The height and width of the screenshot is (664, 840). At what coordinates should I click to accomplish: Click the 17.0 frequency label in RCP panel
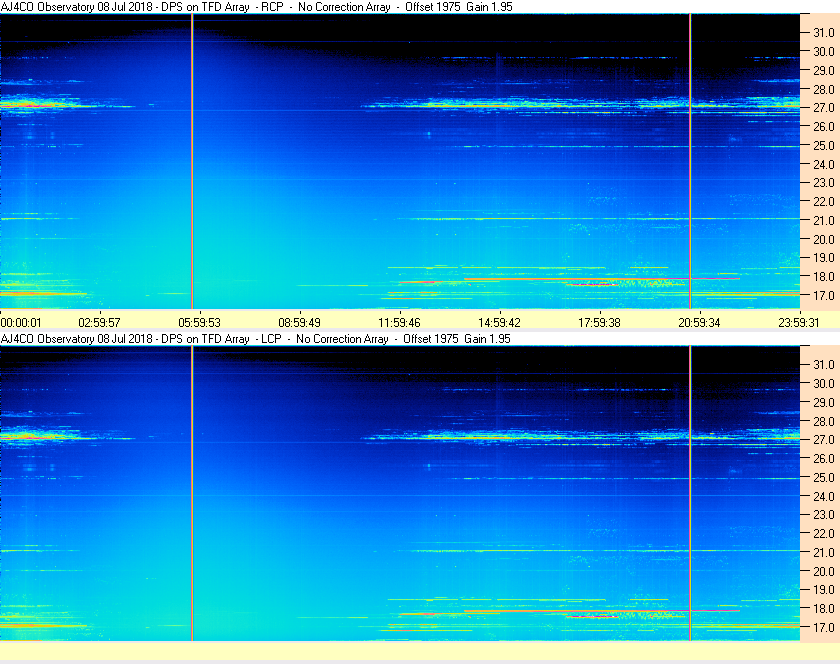(x=824, y=295)
